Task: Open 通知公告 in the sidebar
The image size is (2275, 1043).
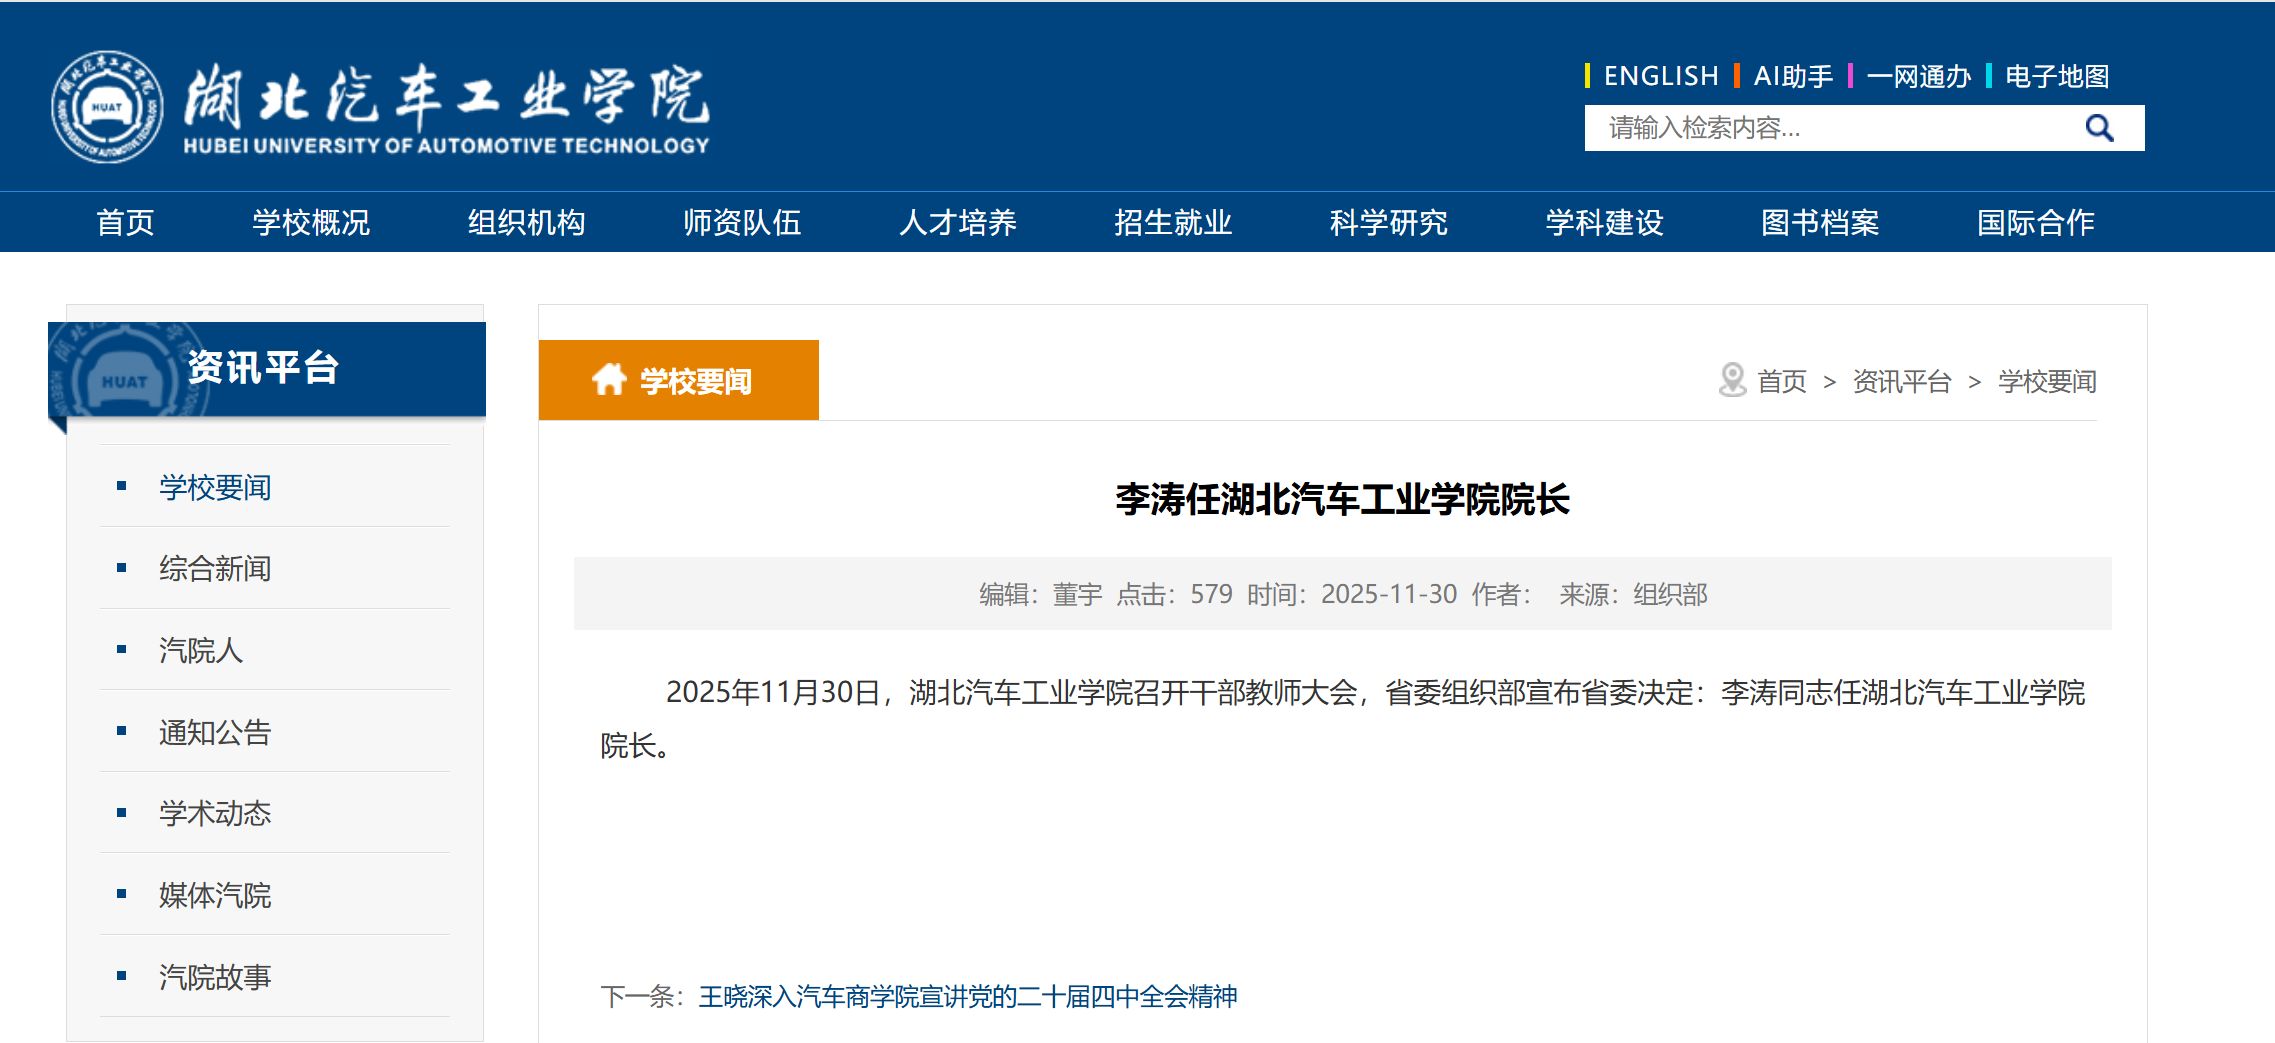Action: 216,733
